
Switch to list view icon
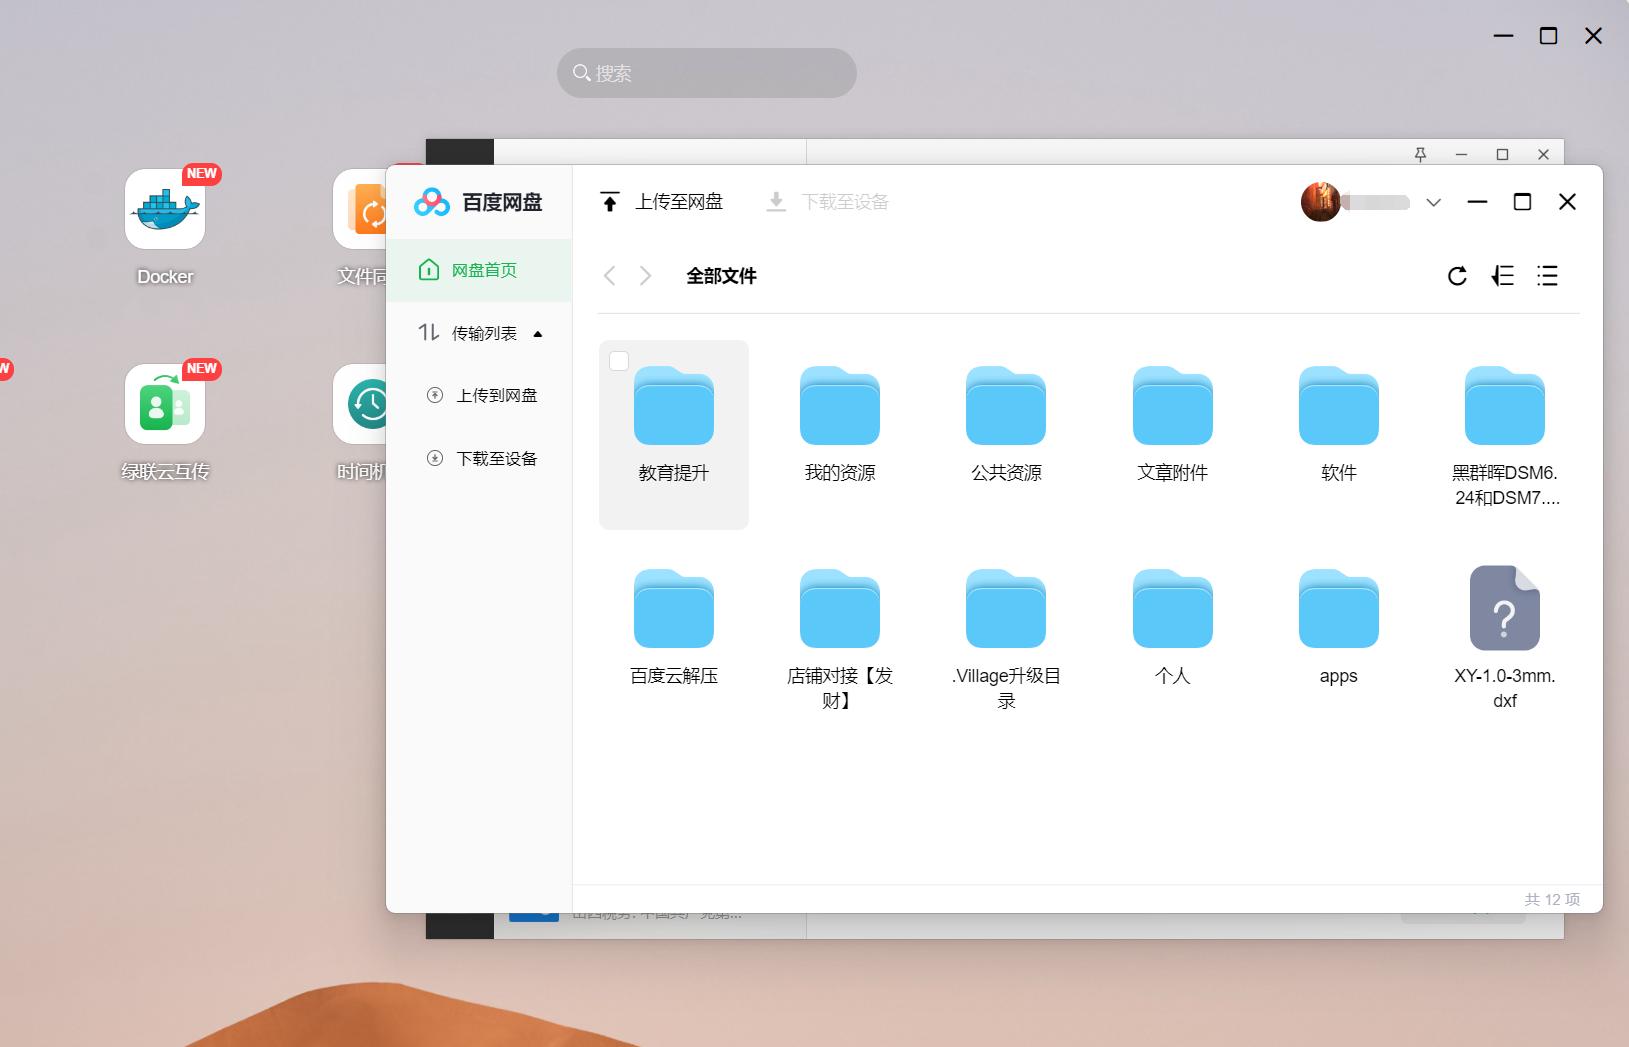(1548, 276)
